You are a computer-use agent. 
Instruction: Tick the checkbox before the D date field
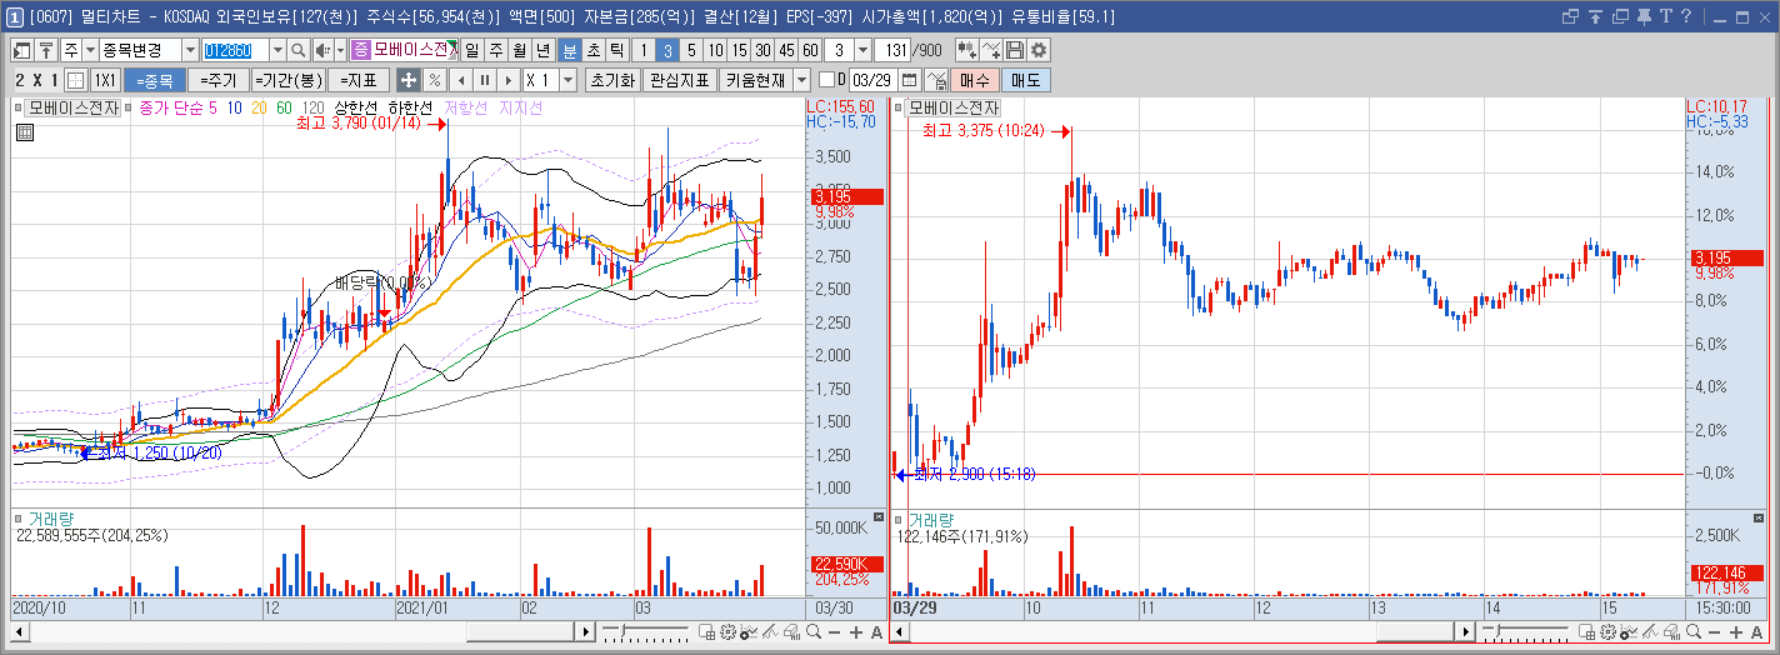[x=826, y=80]
